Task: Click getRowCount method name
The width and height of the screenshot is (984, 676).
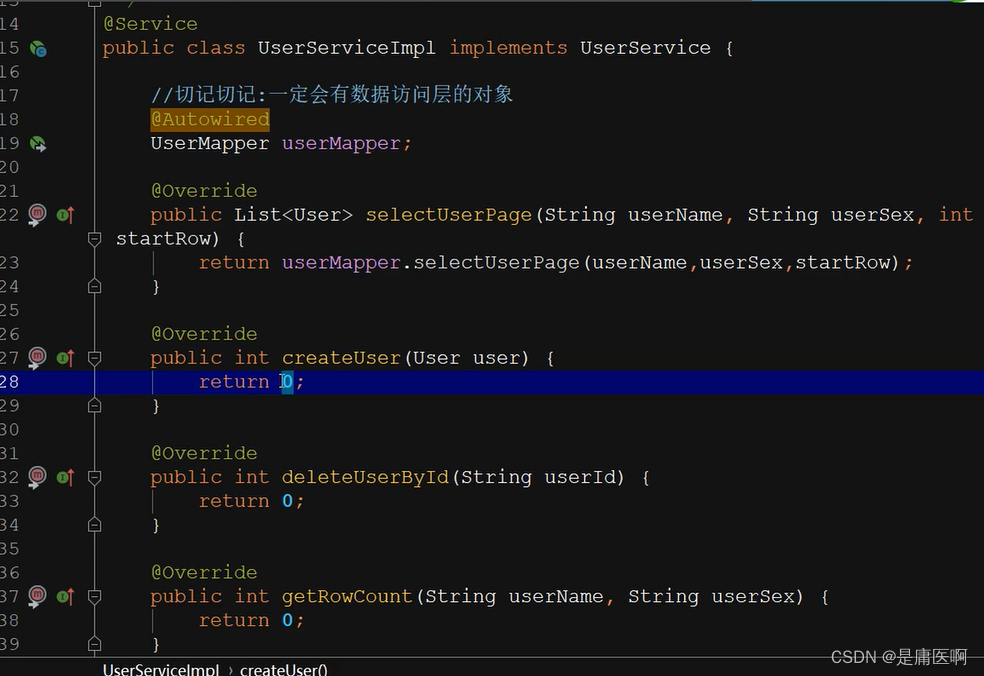Action: (347, 596)
